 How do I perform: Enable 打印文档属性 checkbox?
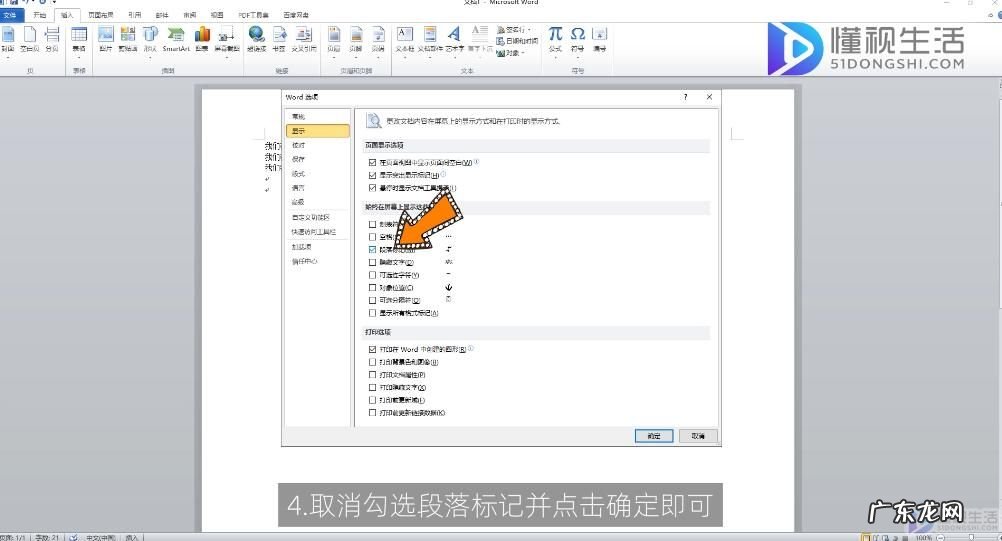point(373,375)
